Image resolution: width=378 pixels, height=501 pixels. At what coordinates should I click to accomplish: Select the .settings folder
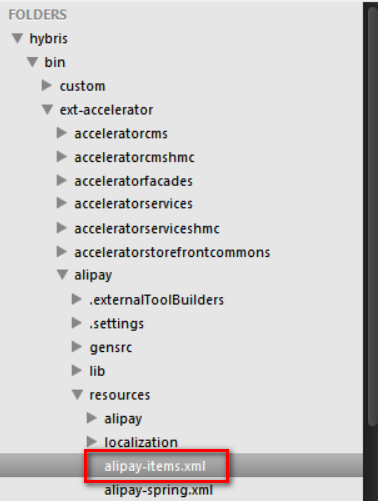point(116,324)
